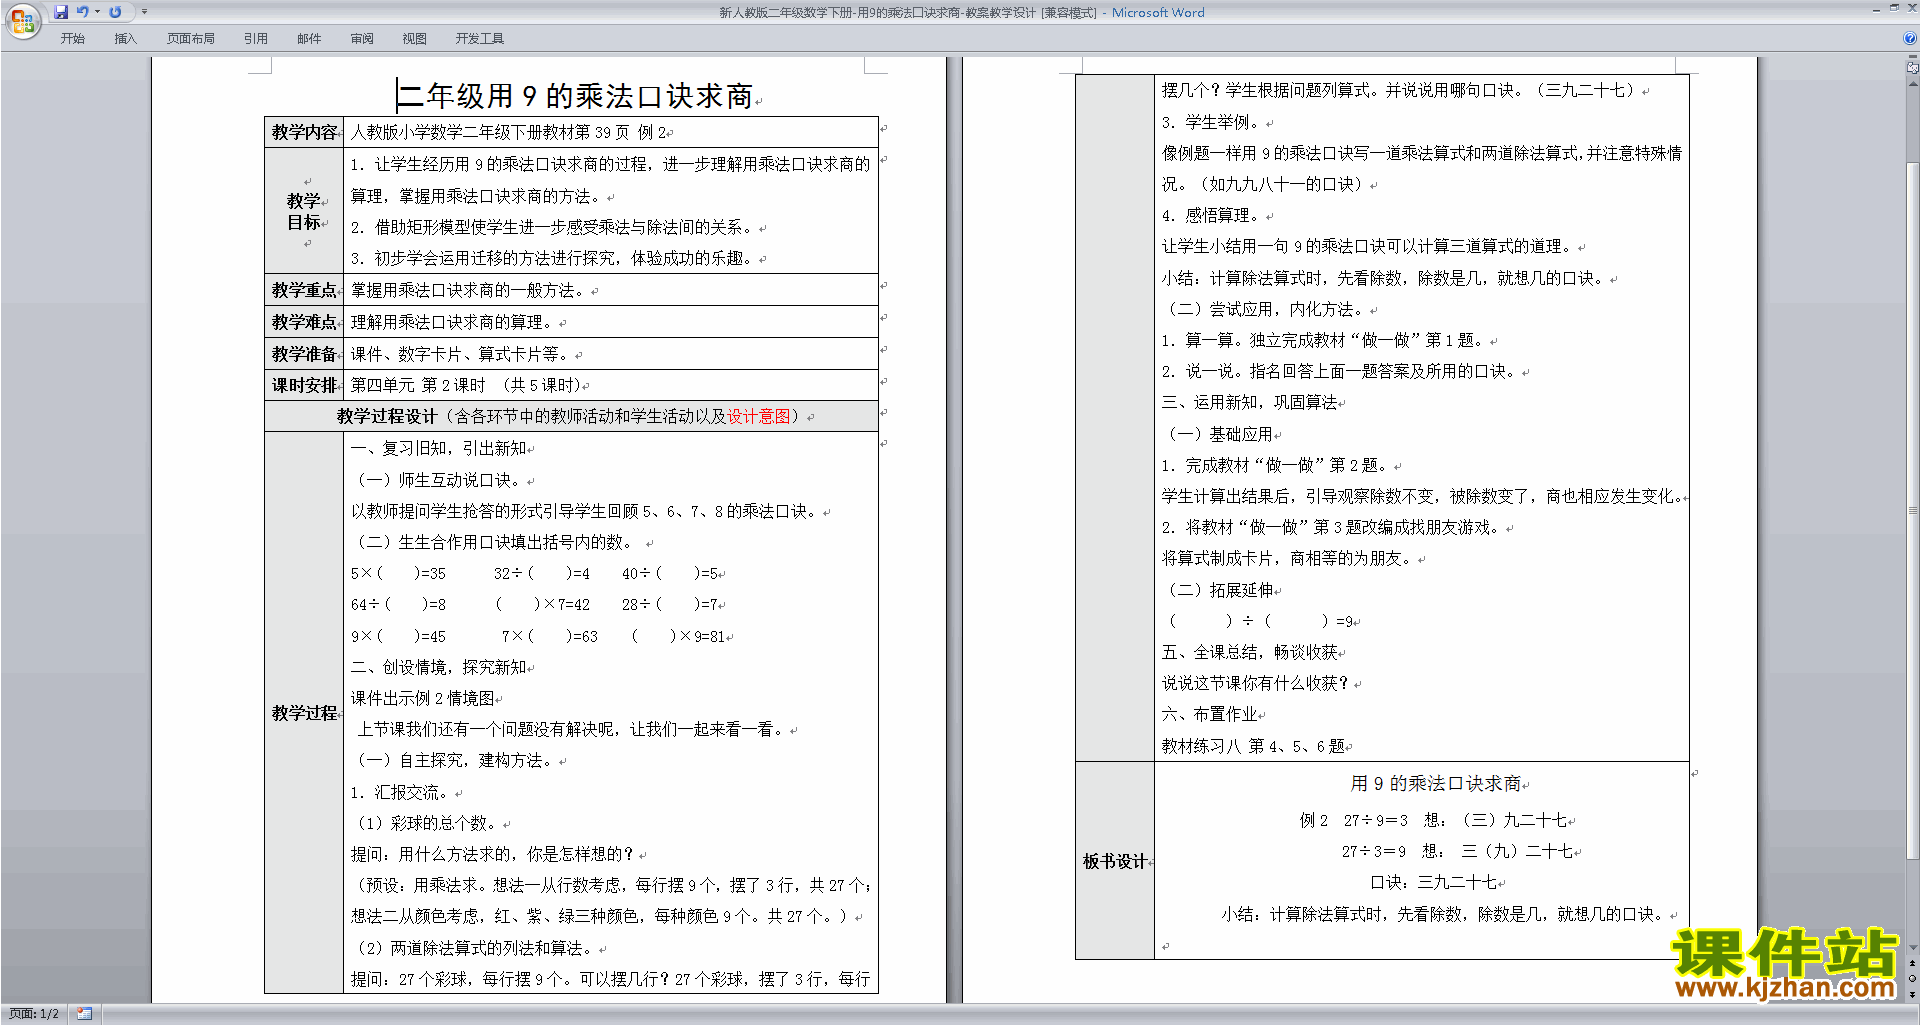This screenshot has width=1920, height=1025.
Task: Redo the last action
Action: click(x=115, y=12)
